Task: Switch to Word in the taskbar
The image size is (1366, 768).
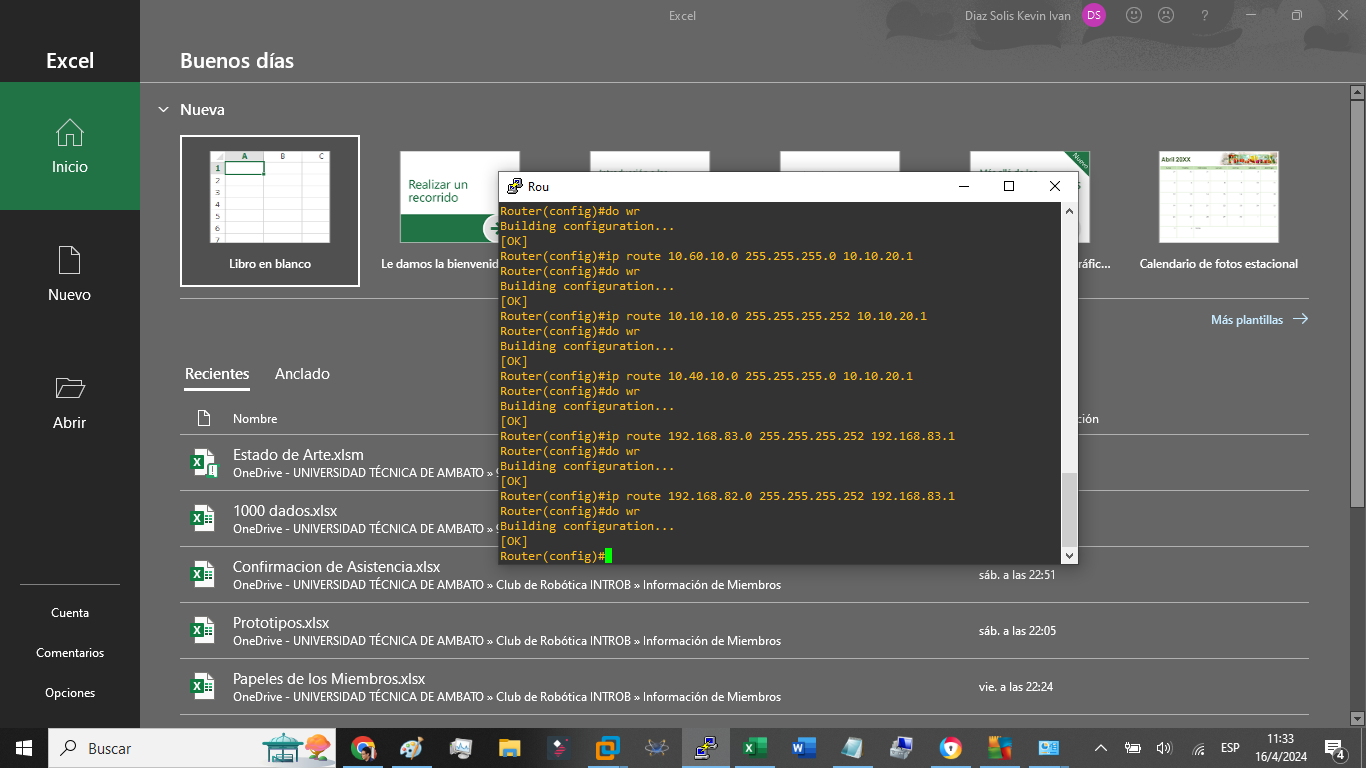Action: [803, 748]
